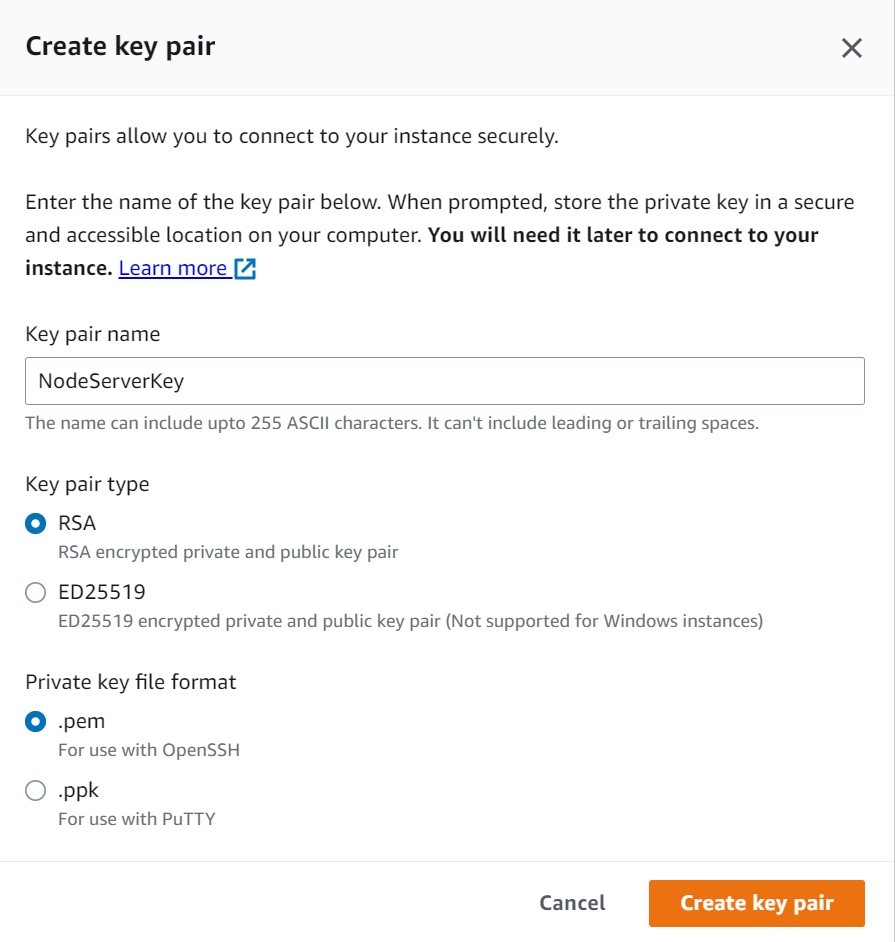This screenshot has width=895, height=942.
Task: Enable RSA encrypted key pair option
Action: point(35,523)
